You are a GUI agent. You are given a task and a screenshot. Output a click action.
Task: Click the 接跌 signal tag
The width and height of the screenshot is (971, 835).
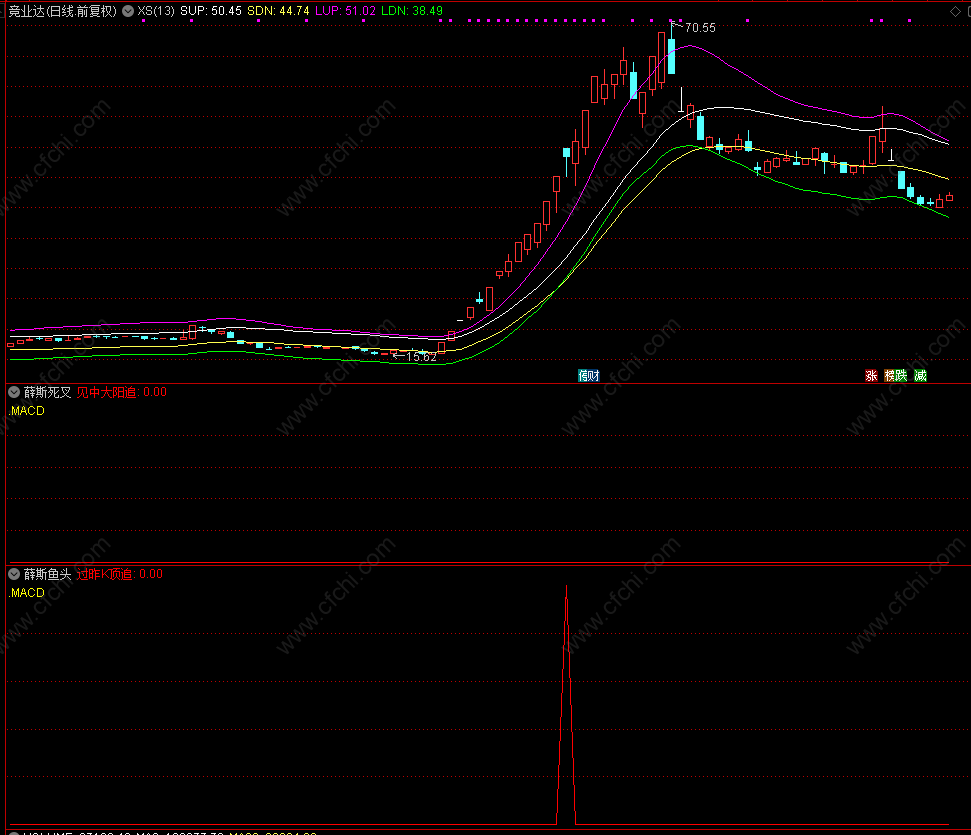895,375
